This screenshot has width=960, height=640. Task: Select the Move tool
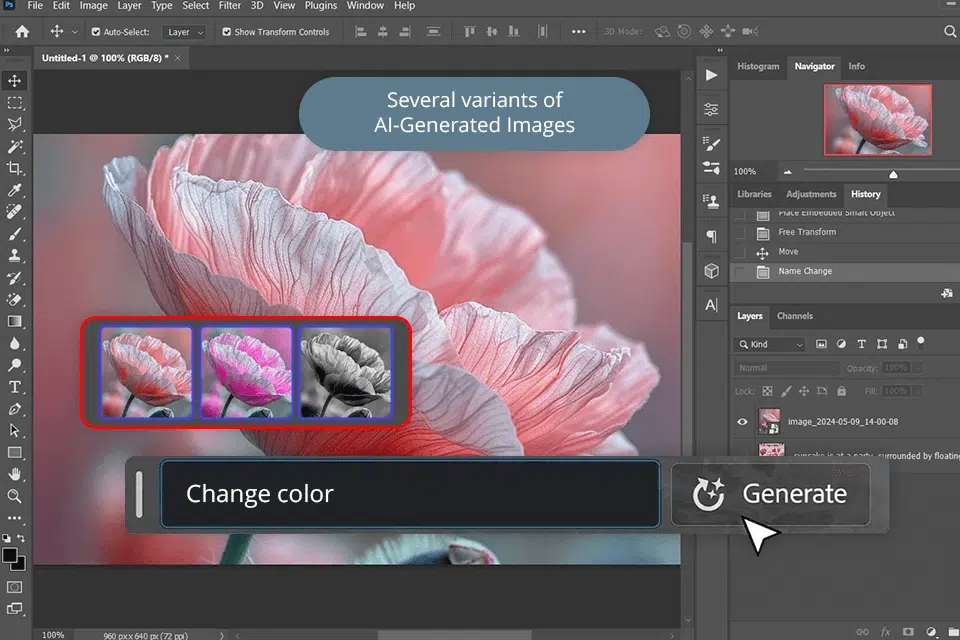point(14,81)
